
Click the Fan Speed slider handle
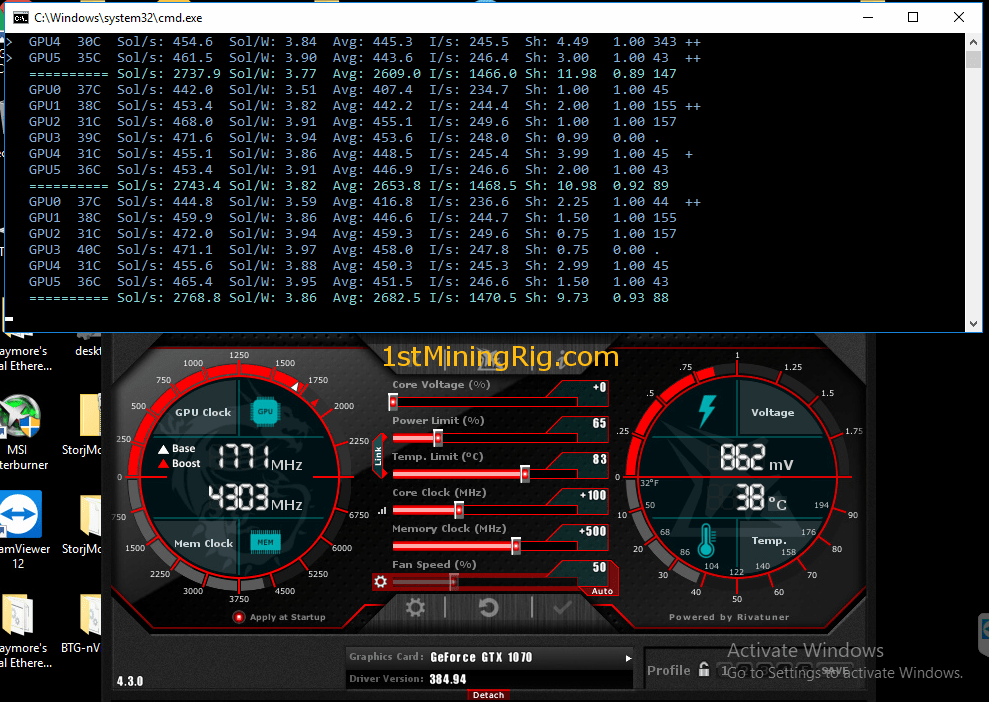click(453, 581)
